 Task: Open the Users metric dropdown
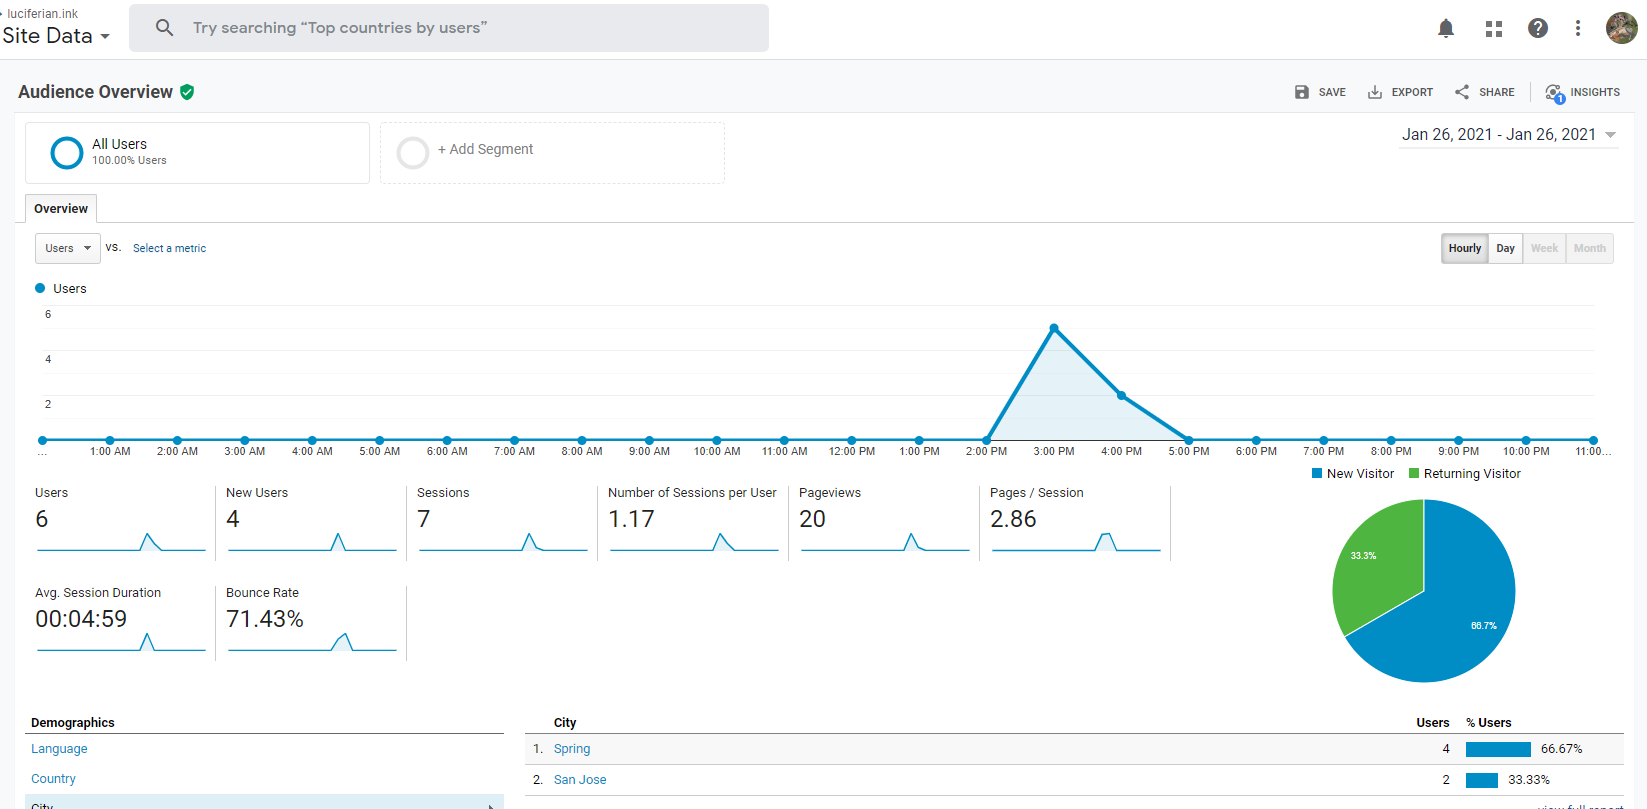click(x=67, y=248)
